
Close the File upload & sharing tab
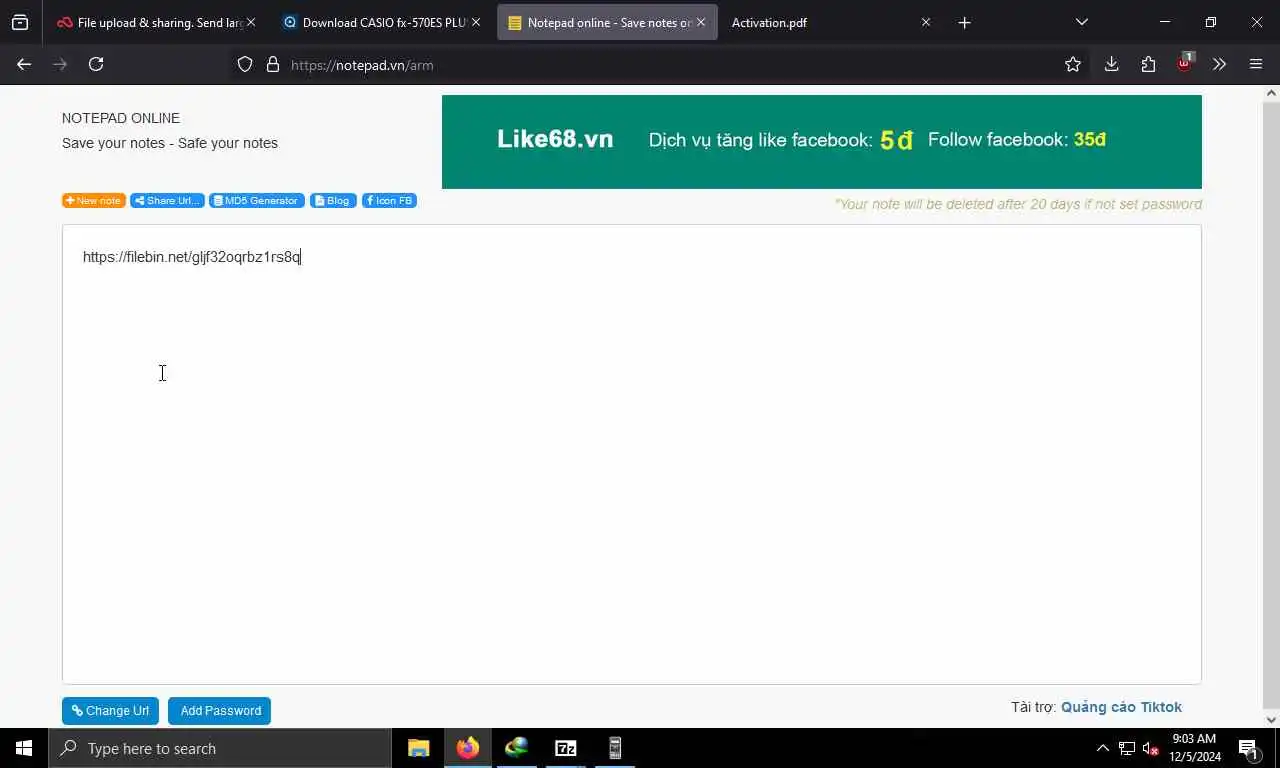[250, 22]
